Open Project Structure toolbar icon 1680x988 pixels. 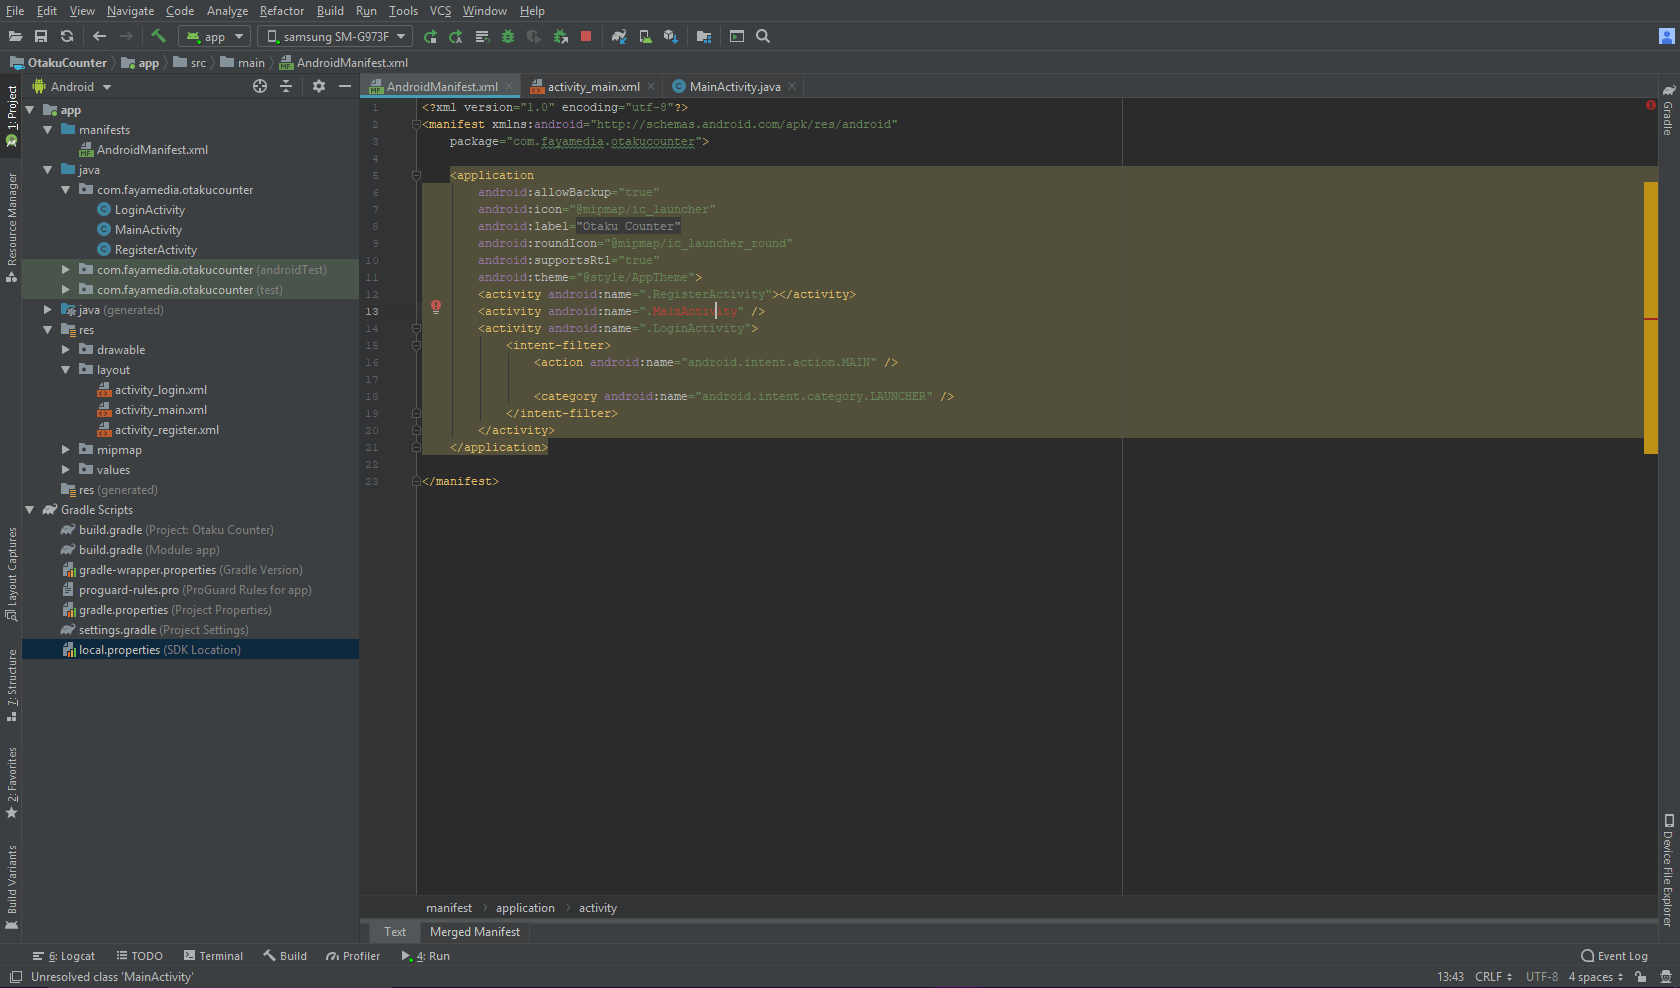pos(704,36)
